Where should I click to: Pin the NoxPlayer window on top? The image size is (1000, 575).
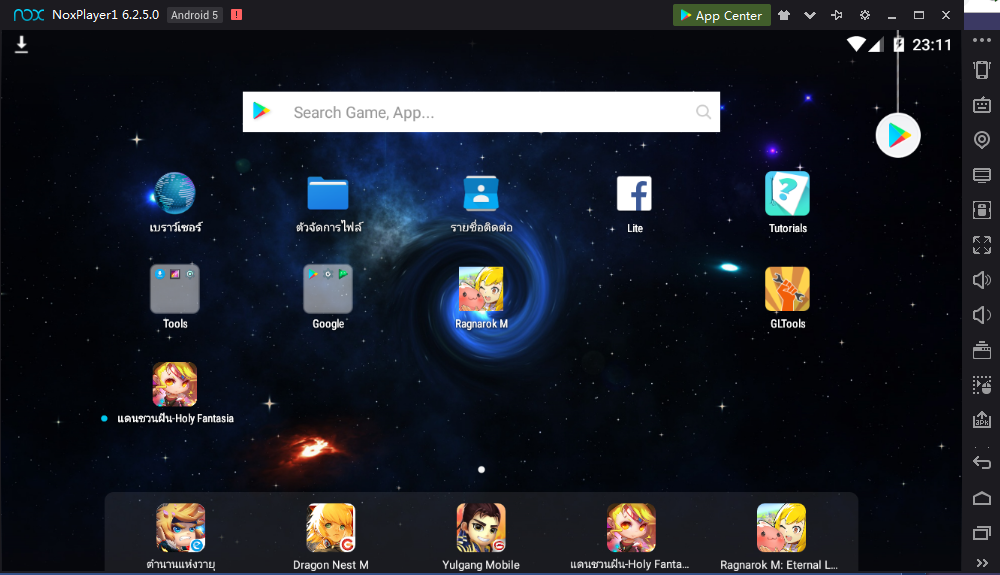click(837, 15)
